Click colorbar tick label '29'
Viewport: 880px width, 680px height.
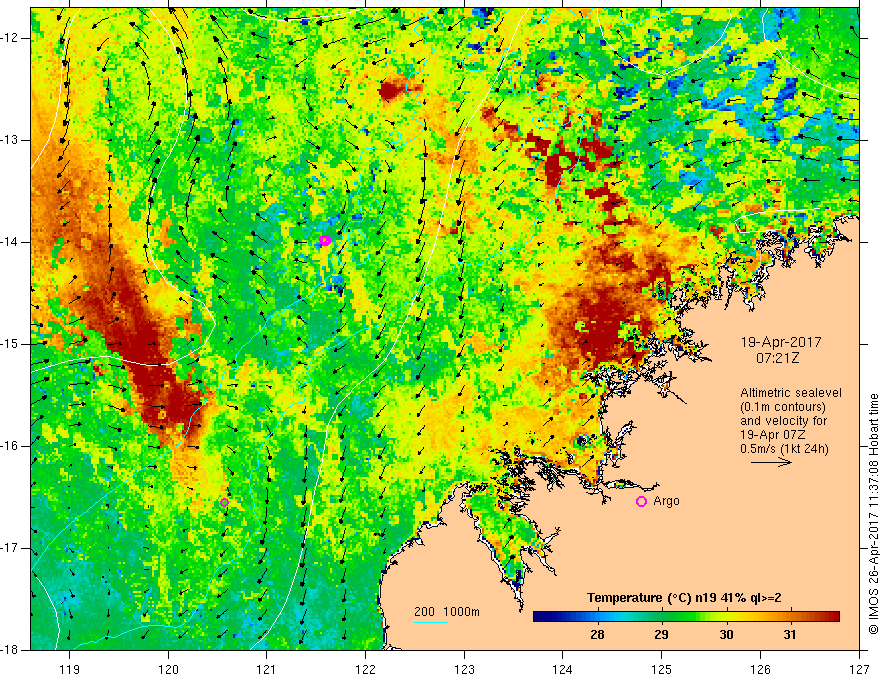coord(661,635)
